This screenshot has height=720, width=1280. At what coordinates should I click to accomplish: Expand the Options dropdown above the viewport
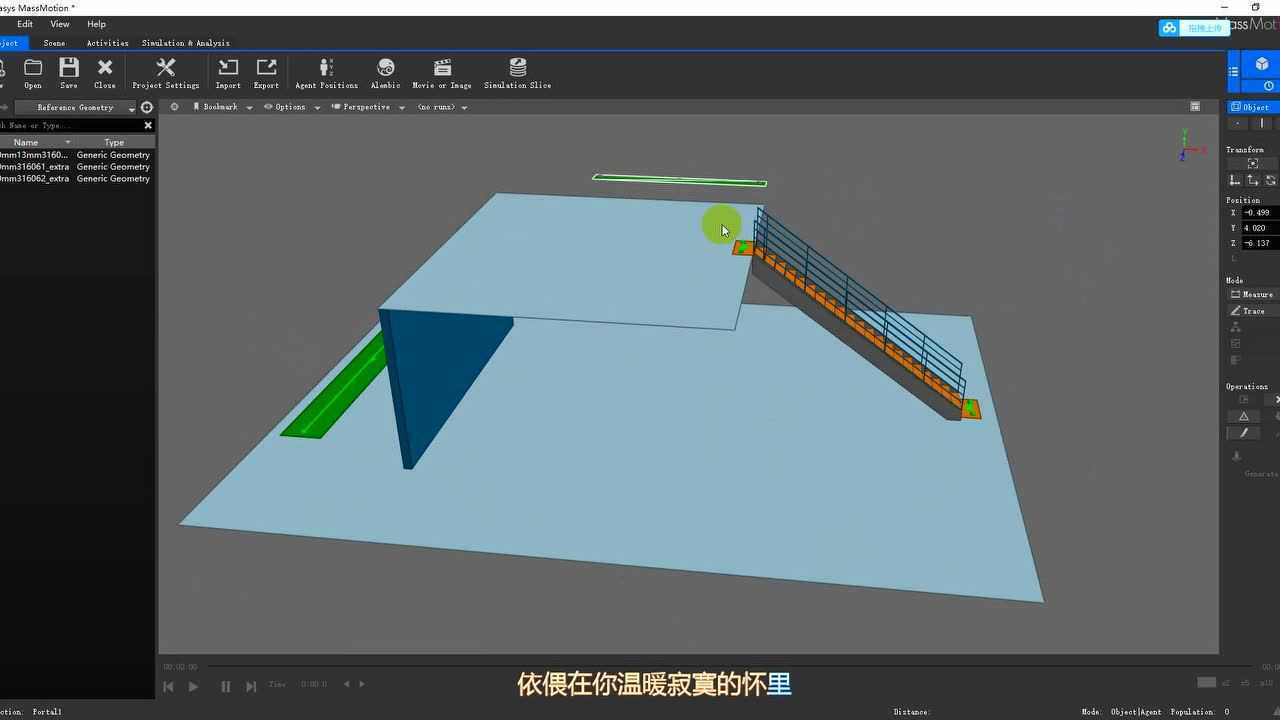pyautogui.click(x=289, y=106)
